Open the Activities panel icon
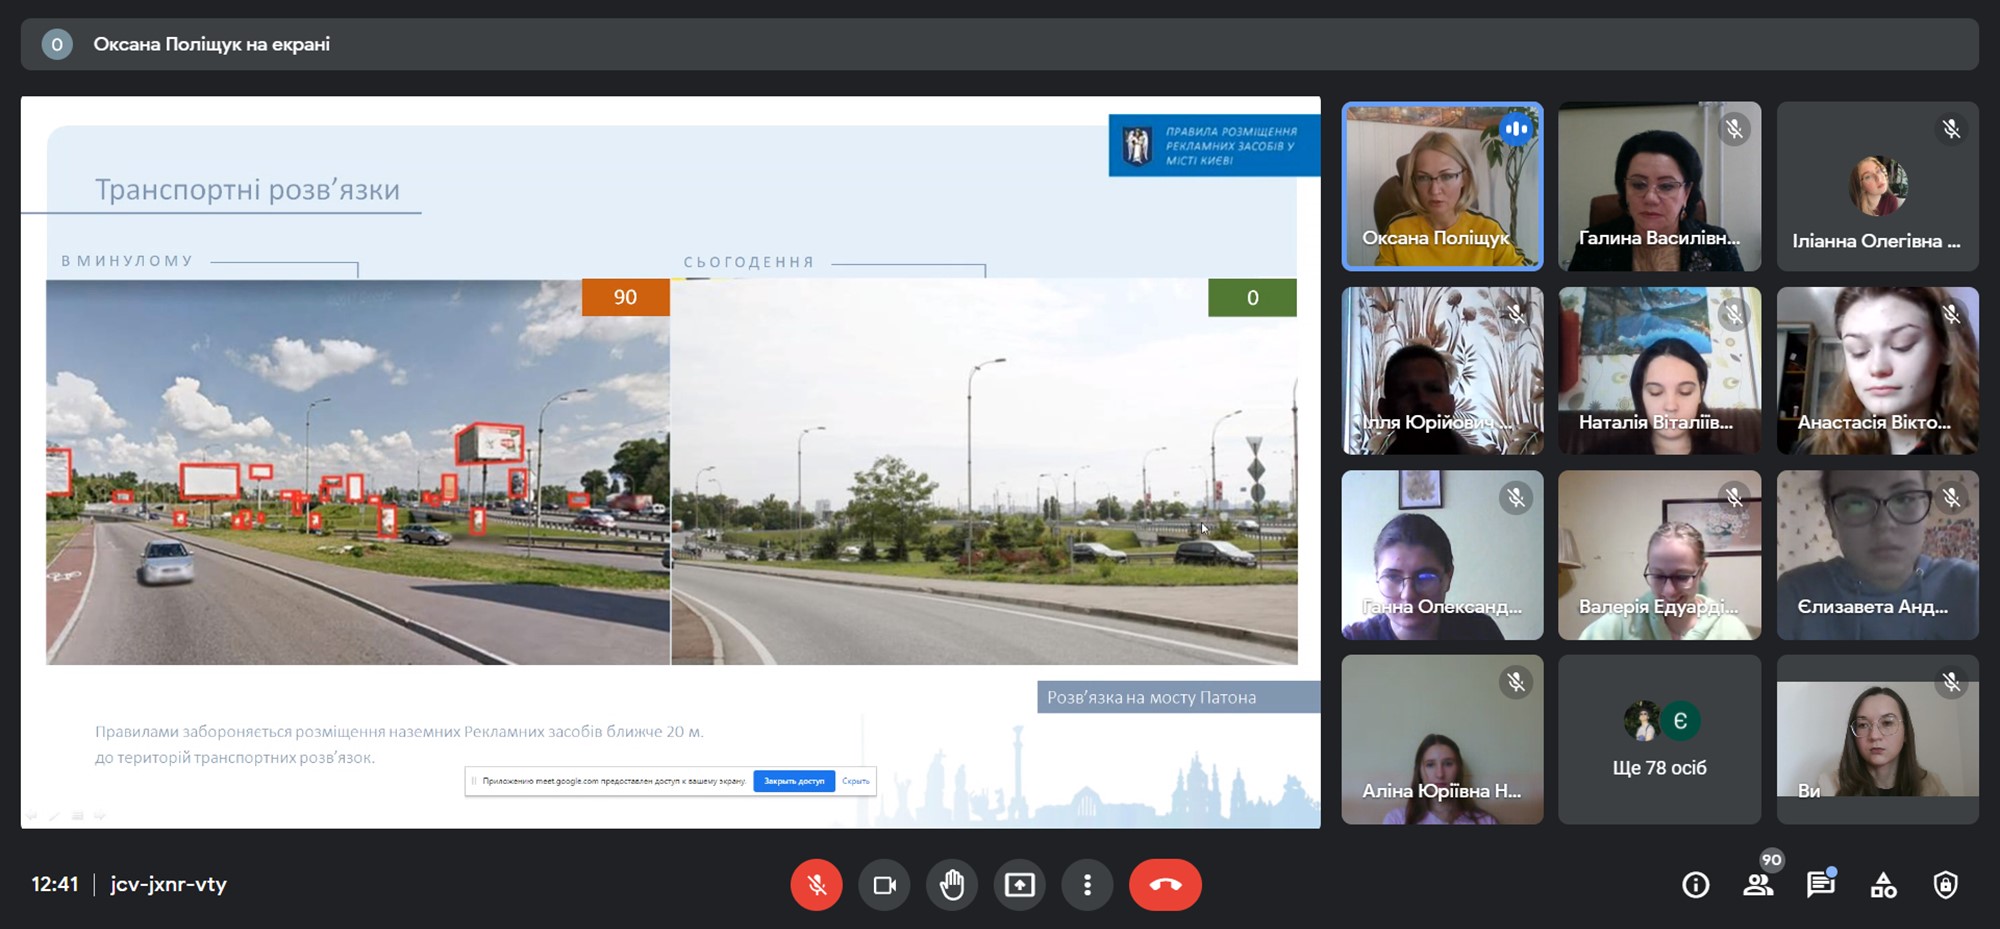The image size is (2000, 929). (1883, 885)
